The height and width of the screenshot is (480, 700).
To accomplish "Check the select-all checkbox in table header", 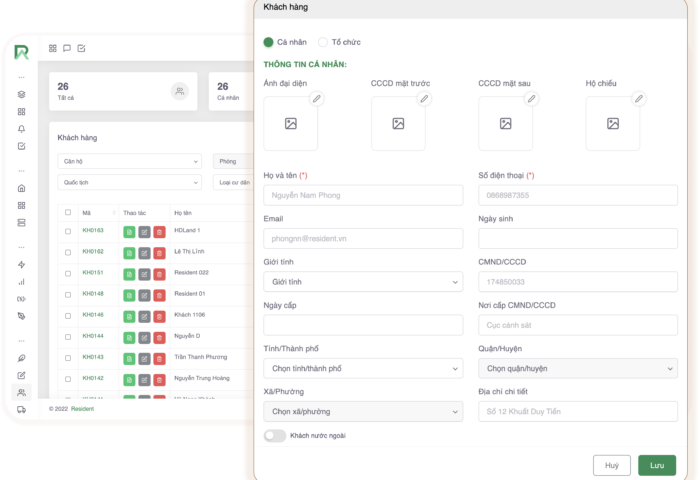I will tap(68, 213).
